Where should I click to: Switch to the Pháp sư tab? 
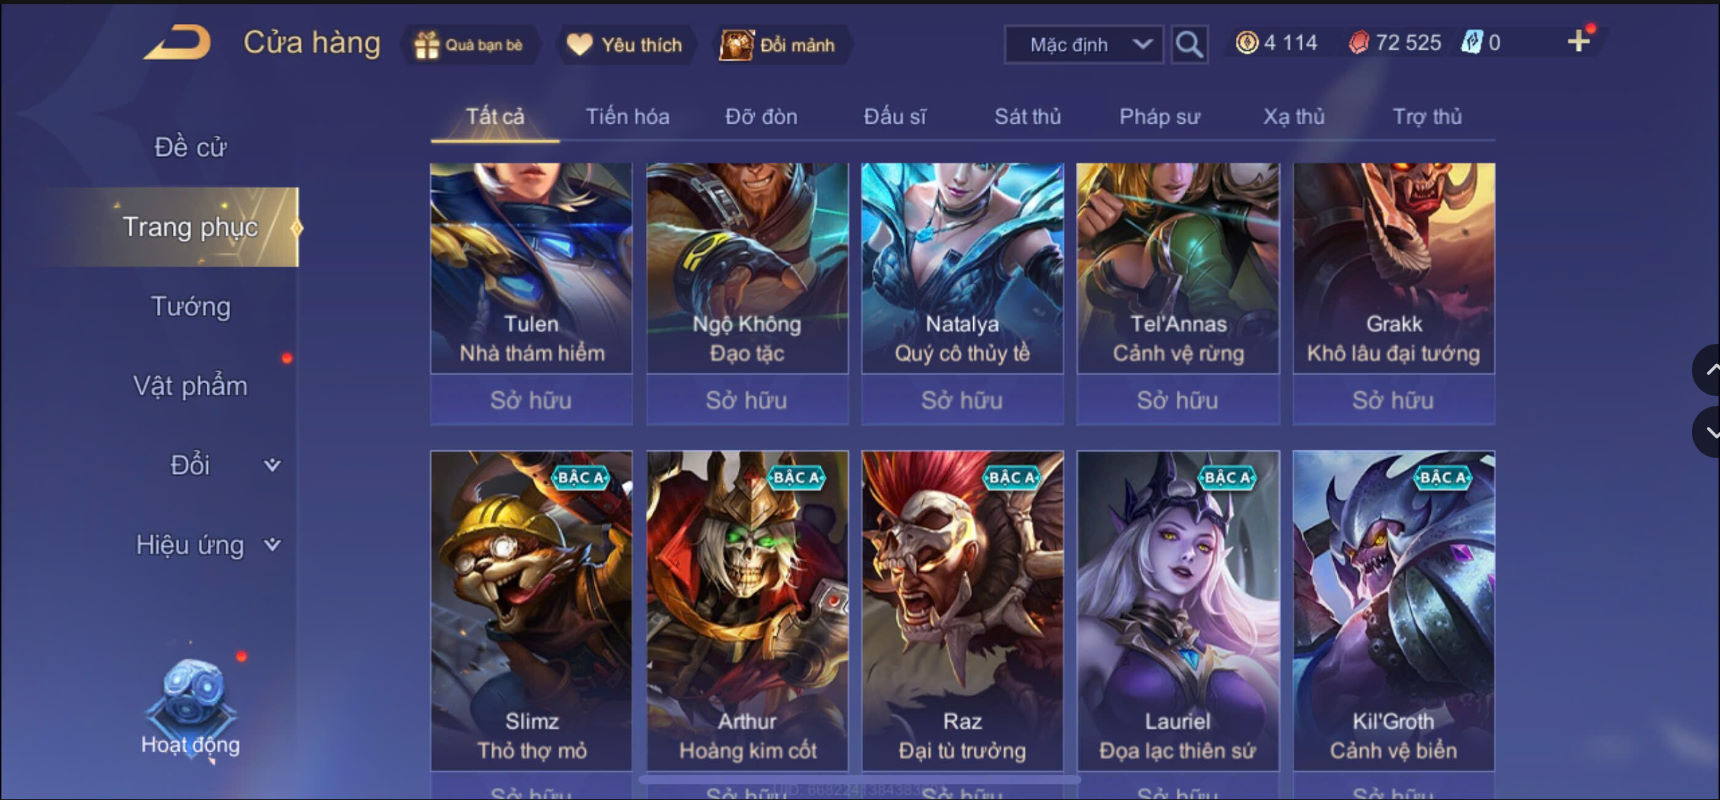coord(1159,117)
